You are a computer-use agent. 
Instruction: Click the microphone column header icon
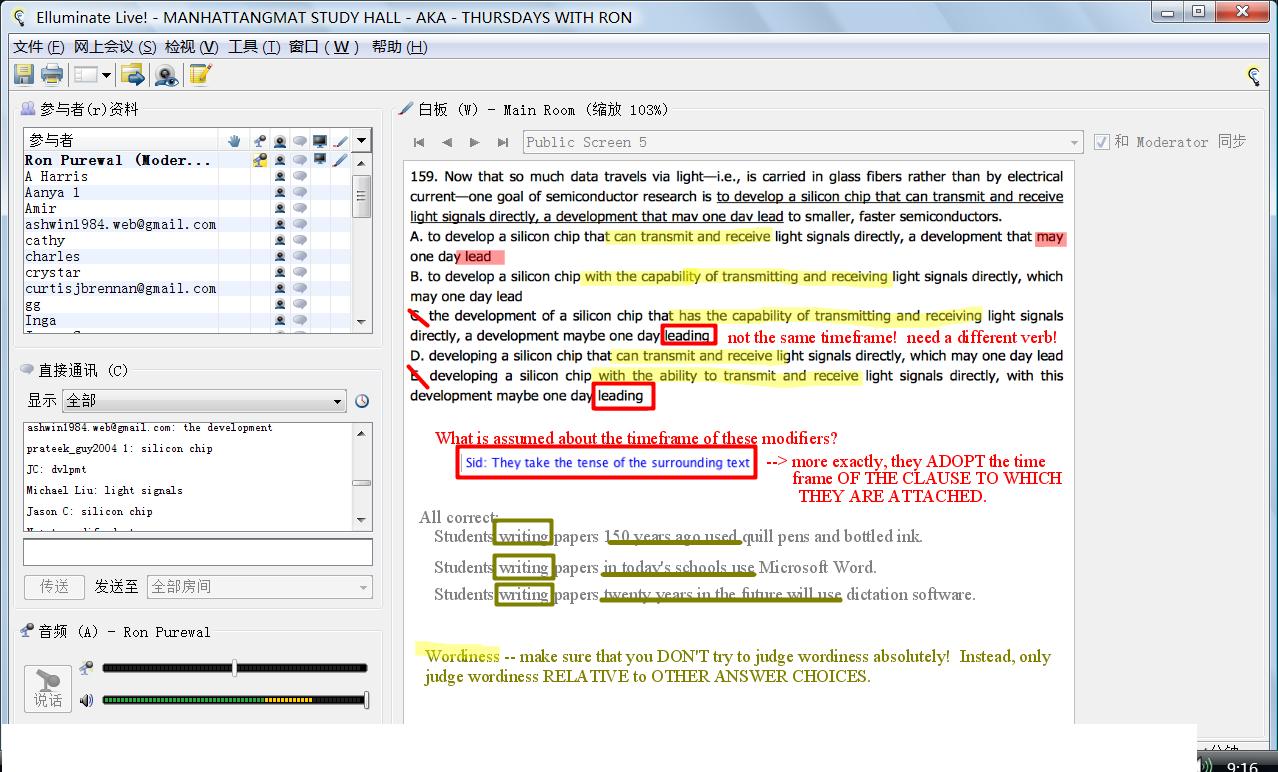point(260,141)
